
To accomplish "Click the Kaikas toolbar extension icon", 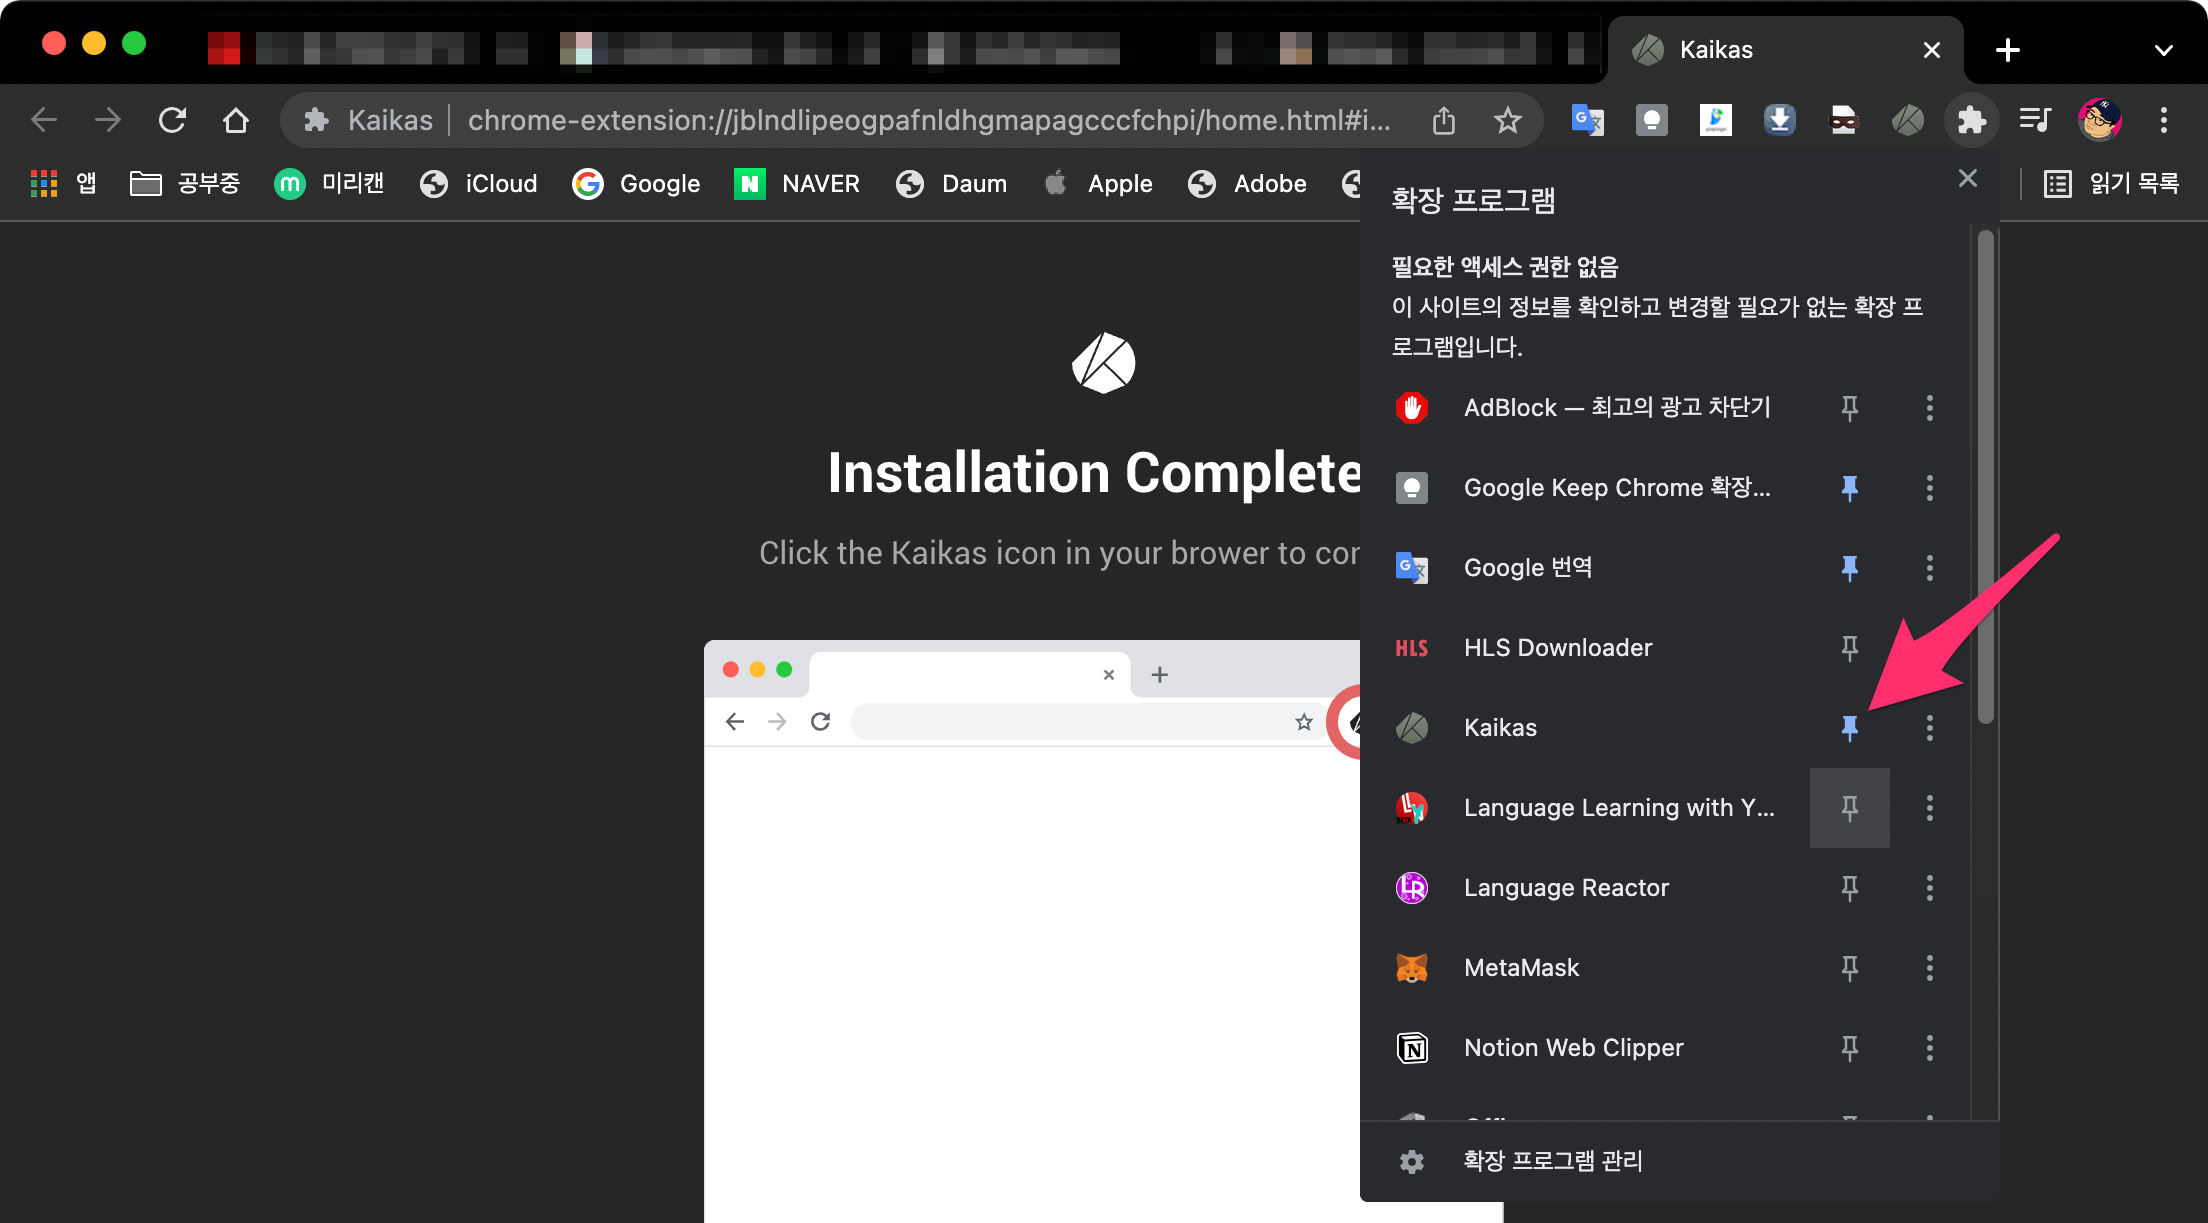I will pos(1907,121).
